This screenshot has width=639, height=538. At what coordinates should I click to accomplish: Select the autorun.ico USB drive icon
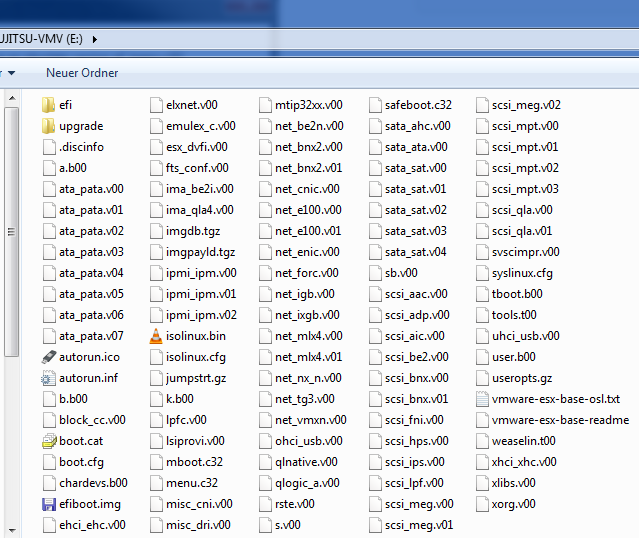click(48, 357)
